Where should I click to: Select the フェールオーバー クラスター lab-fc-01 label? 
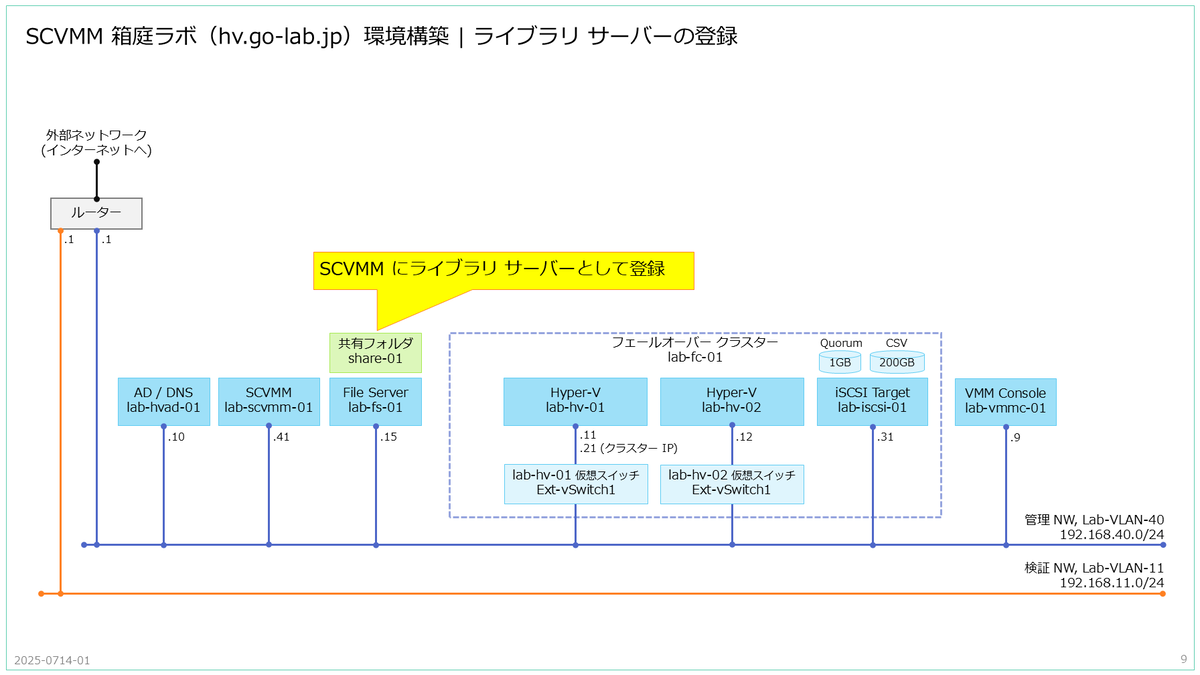(694, 349)
